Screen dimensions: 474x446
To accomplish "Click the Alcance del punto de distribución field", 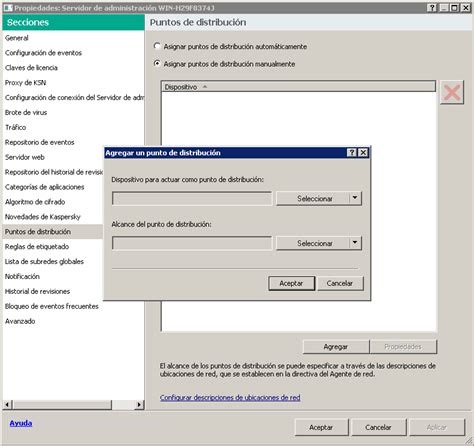I will pos(192,243).
